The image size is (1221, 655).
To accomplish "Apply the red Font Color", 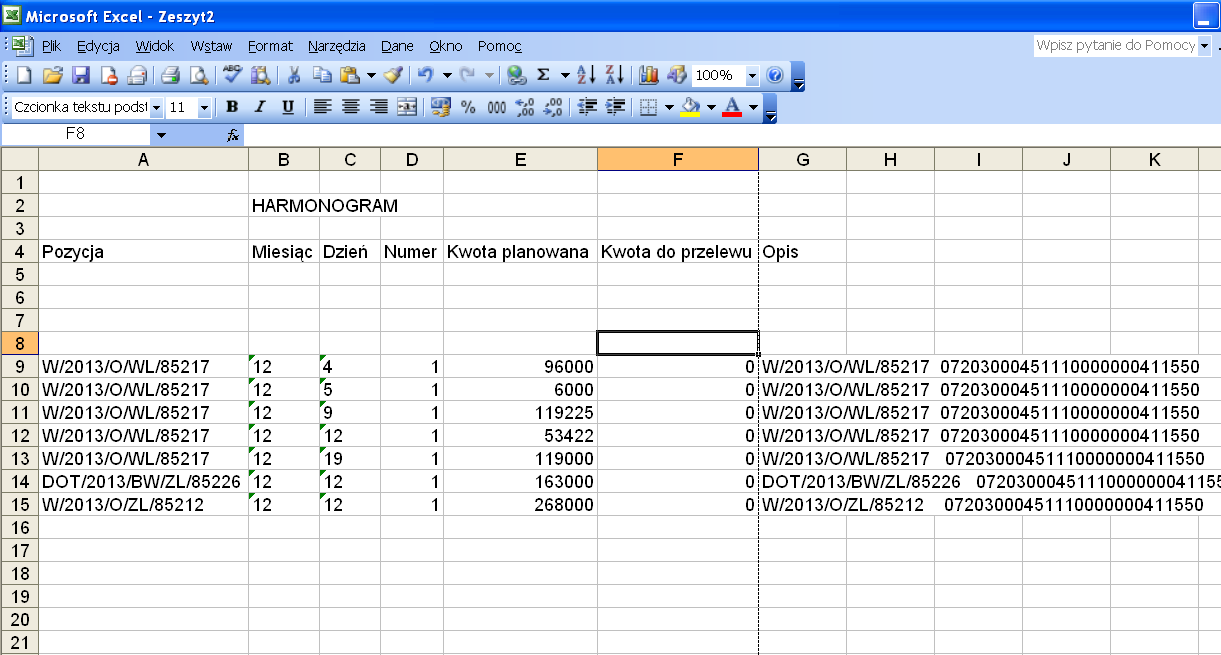I will tap(732, 107).
